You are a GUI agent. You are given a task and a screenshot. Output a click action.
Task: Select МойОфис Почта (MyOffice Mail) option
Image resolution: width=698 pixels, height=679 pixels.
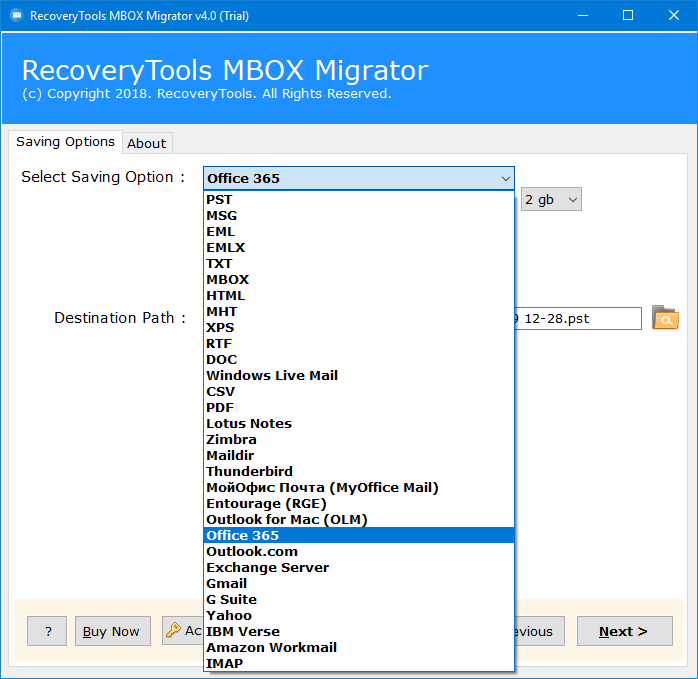click(x=359, y=488)
